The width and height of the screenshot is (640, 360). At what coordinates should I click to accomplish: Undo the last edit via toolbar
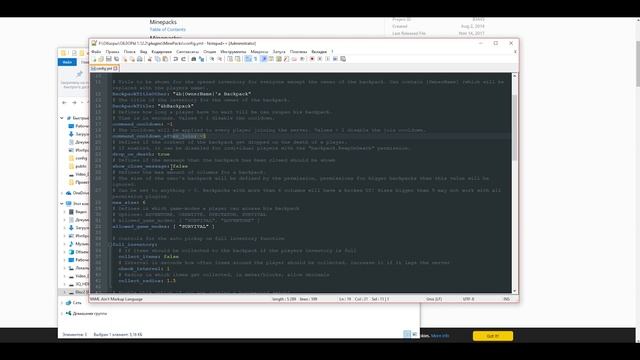point(176,59)
